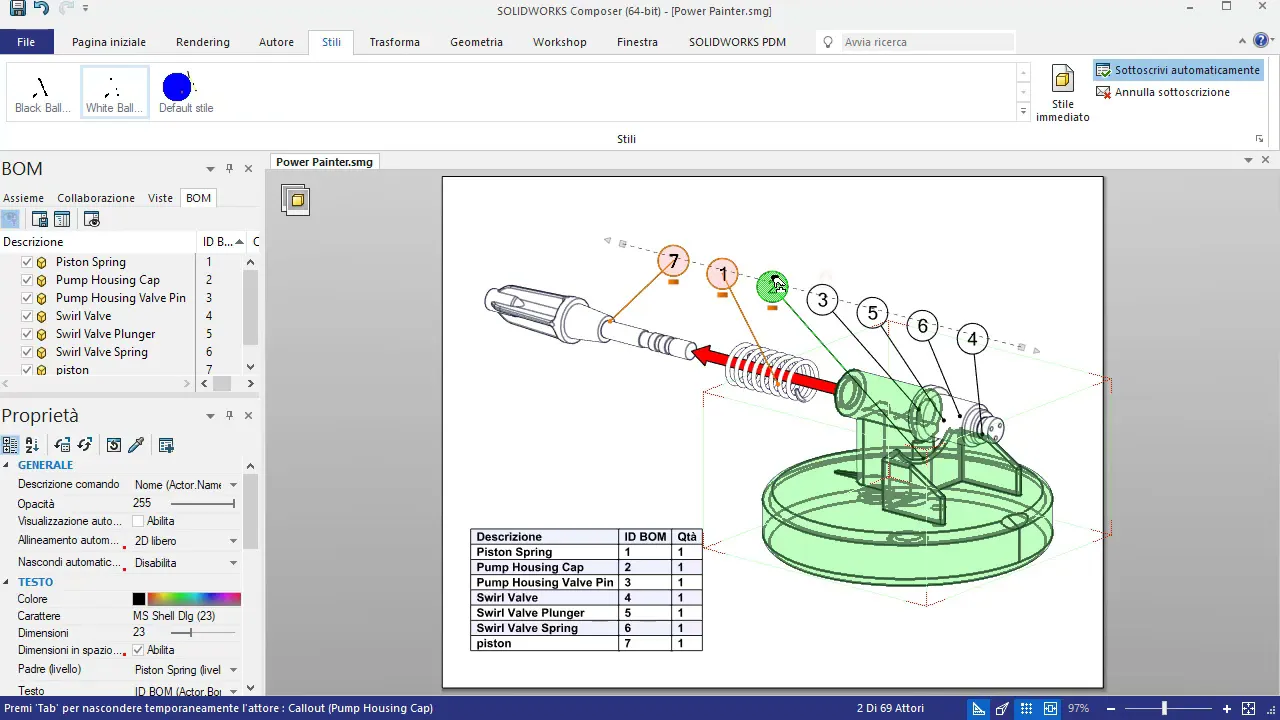Click the four-arrow fit icon right of the zoom slider
This screenshot has height=720, width=1280.
1248,709
